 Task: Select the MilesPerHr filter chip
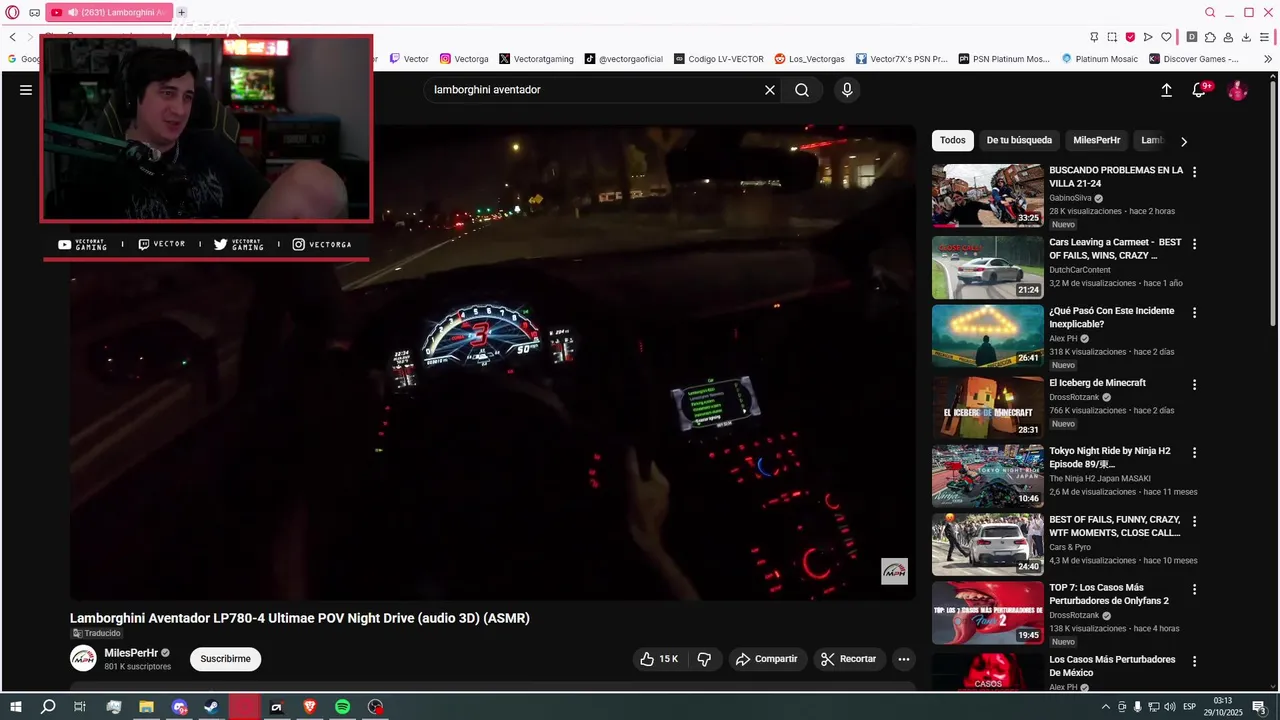(x=1096, y=140)
